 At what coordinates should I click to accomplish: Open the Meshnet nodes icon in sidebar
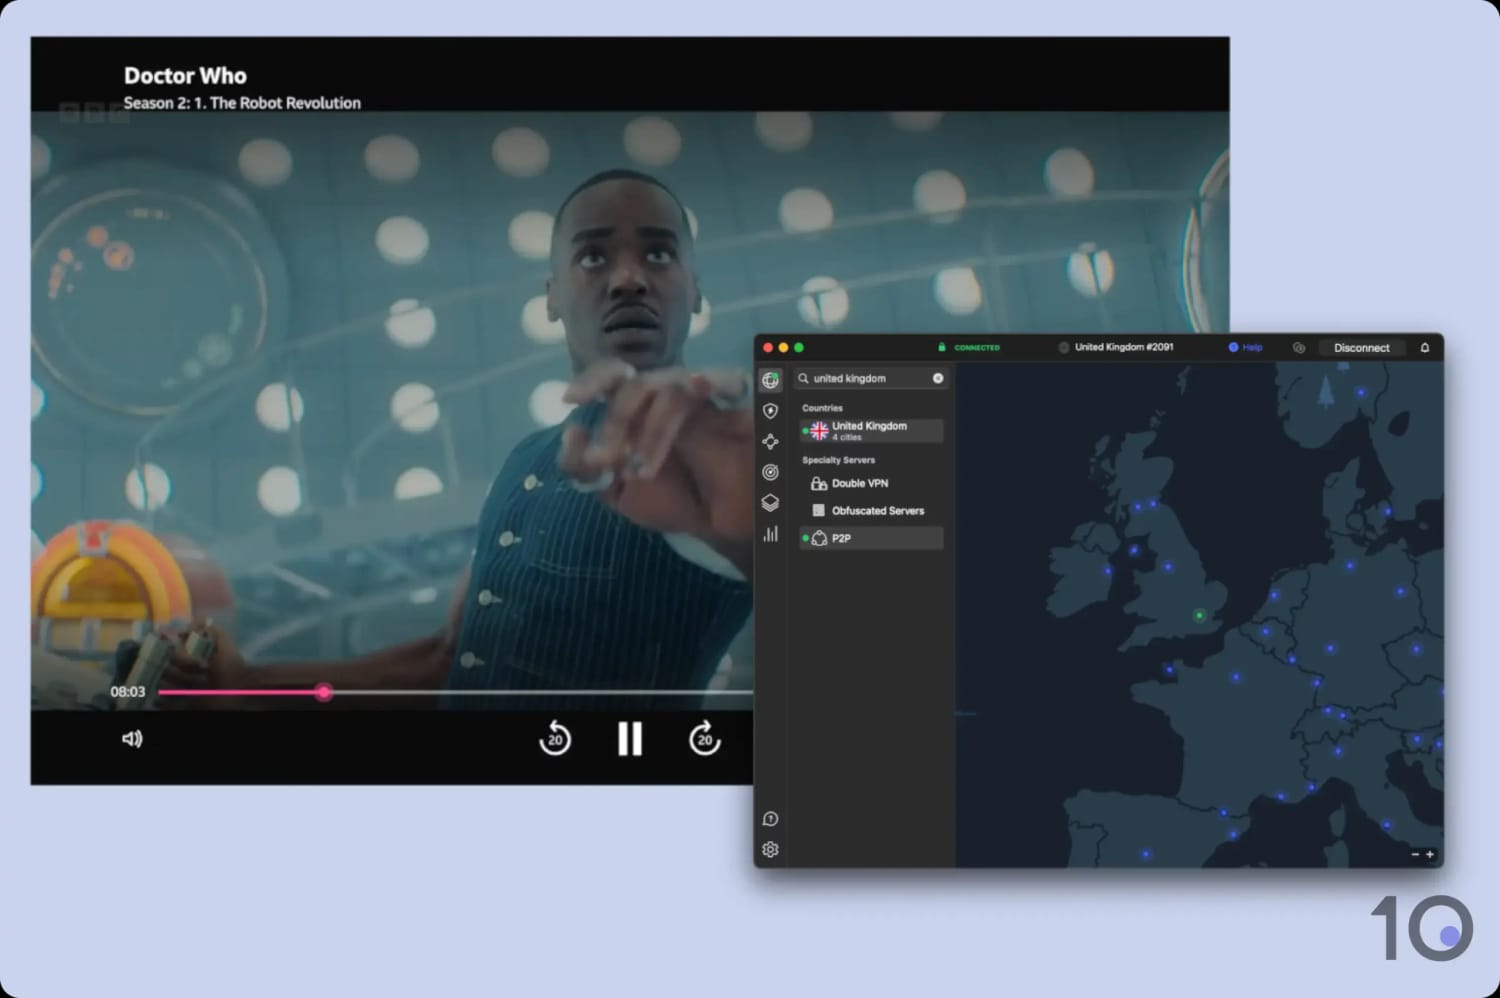(x=770, y=441)
